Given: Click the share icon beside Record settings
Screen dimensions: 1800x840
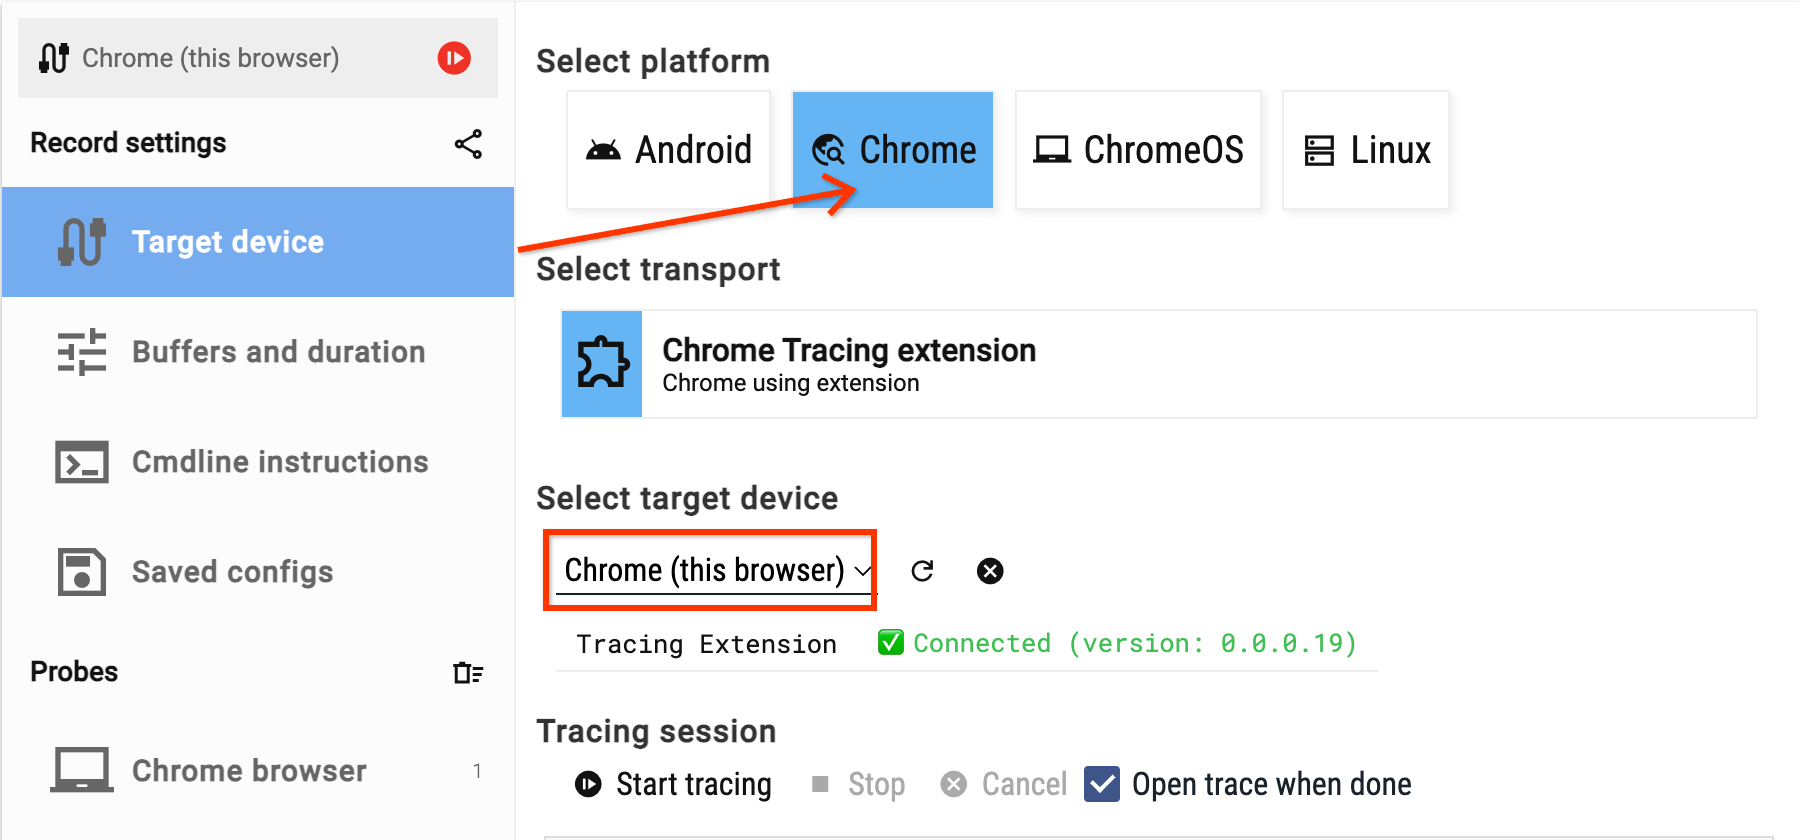Looking at the screenshot, I should [x=468, y=144].
